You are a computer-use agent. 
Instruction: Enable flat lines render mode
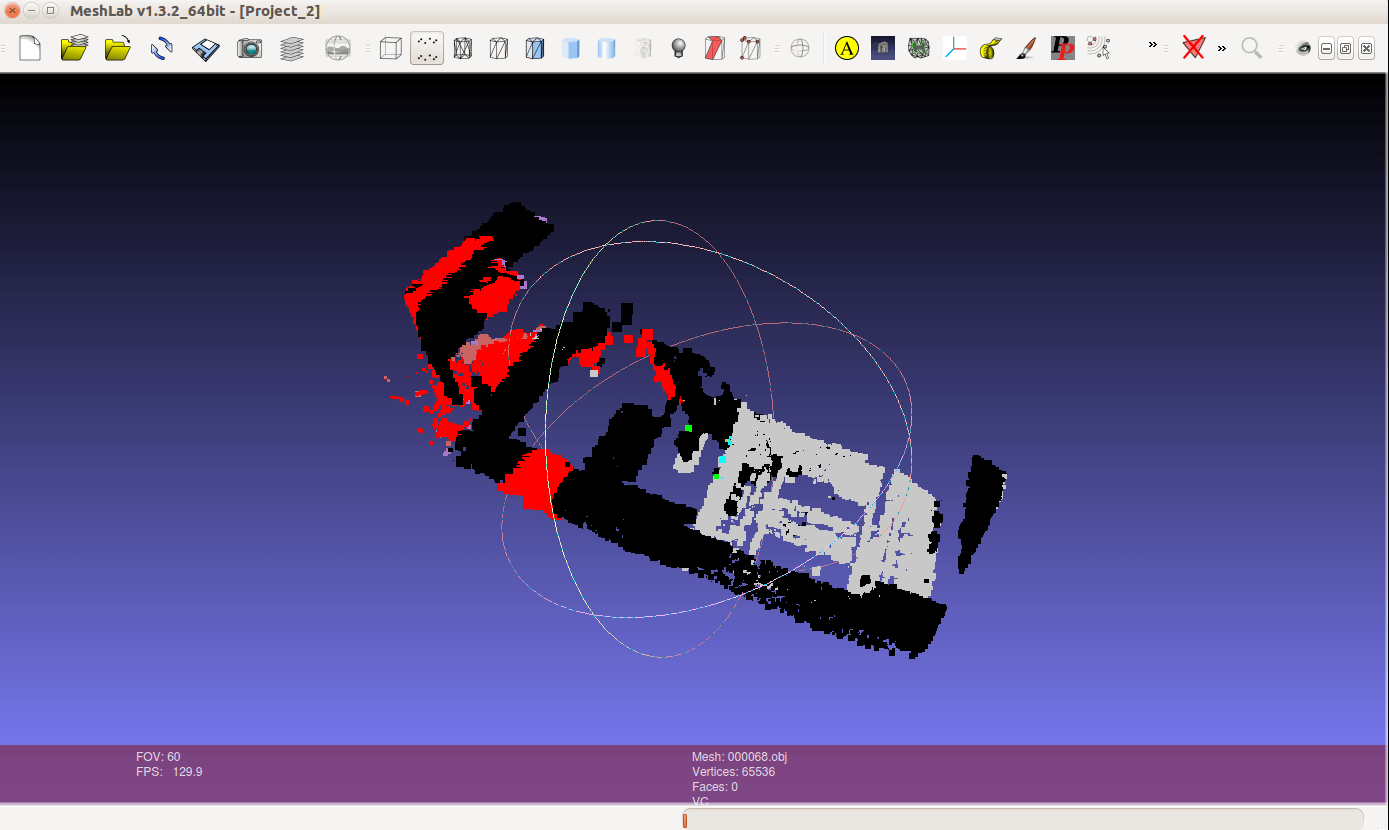[535, 48]
